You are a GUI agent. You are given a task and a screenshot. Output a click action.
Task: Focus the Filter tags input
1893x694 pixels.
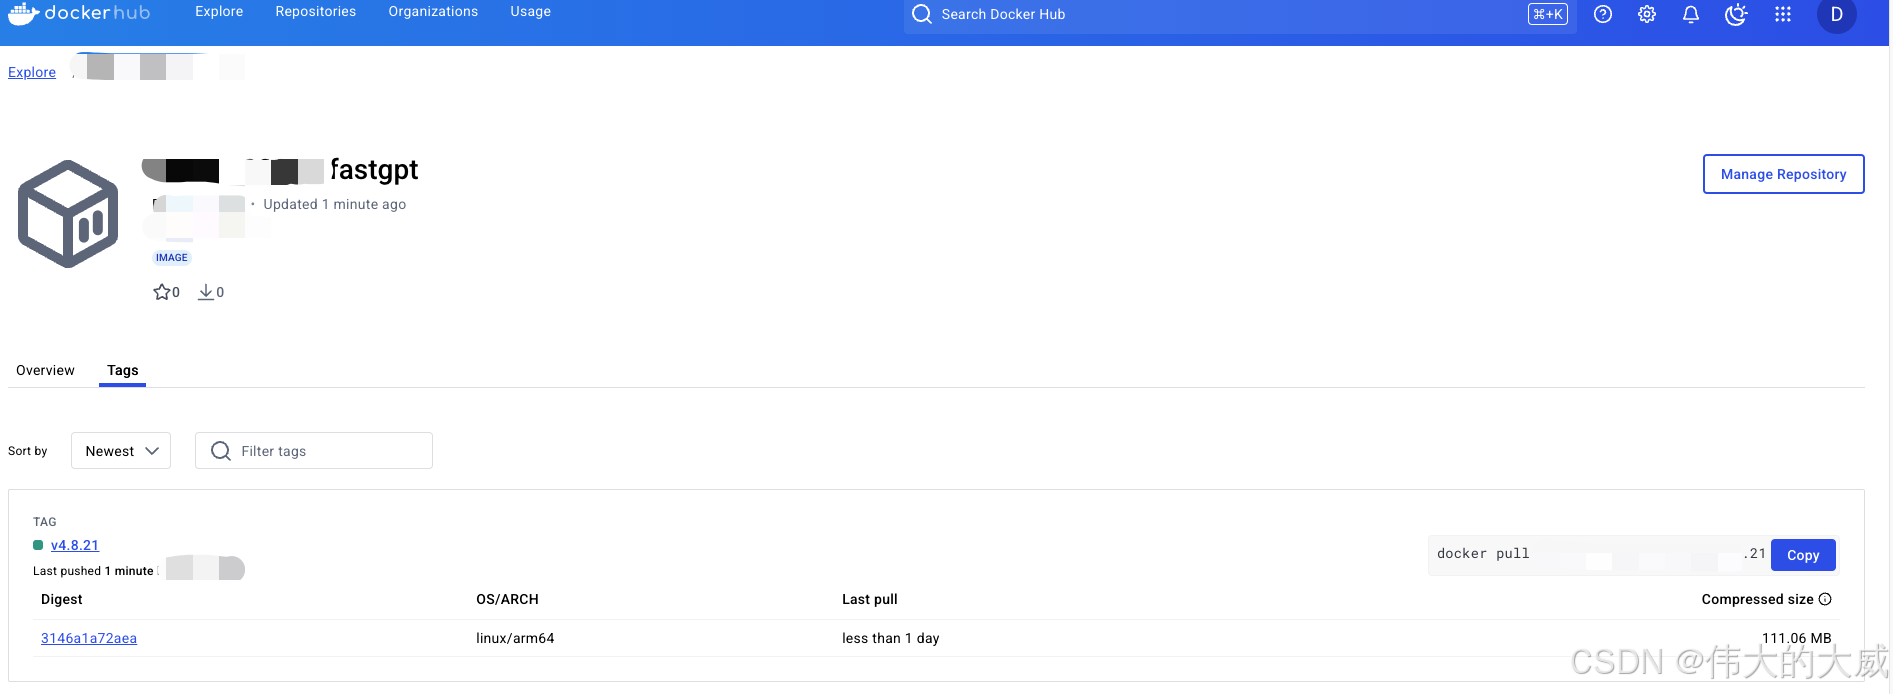pos(314,451)
